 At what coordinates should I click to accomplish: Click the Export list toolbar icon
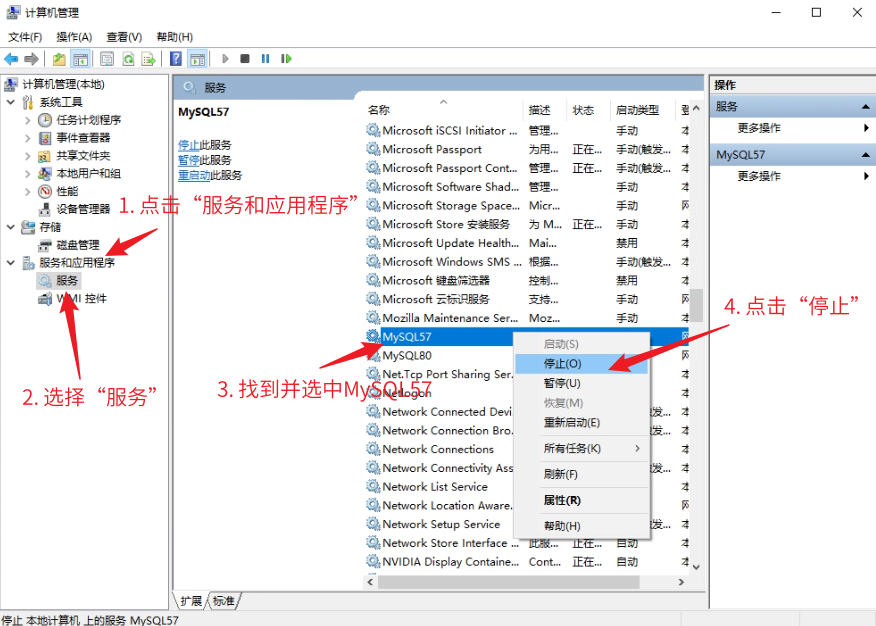[148, 59]
